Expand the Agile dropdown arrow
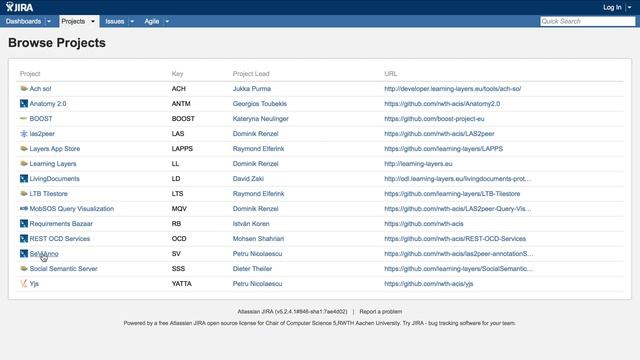Screen dimensions: 640x360 click(x=167, y=21)
